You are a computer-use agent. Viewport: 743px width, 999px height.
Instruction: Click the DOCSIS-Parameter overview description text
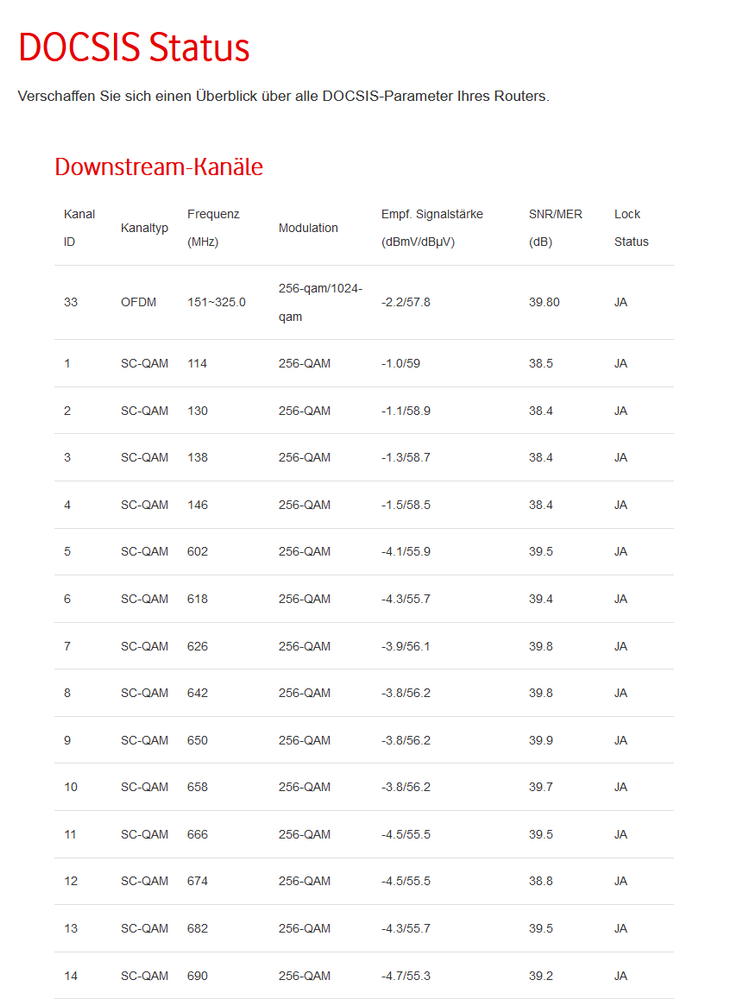(284, 96)
